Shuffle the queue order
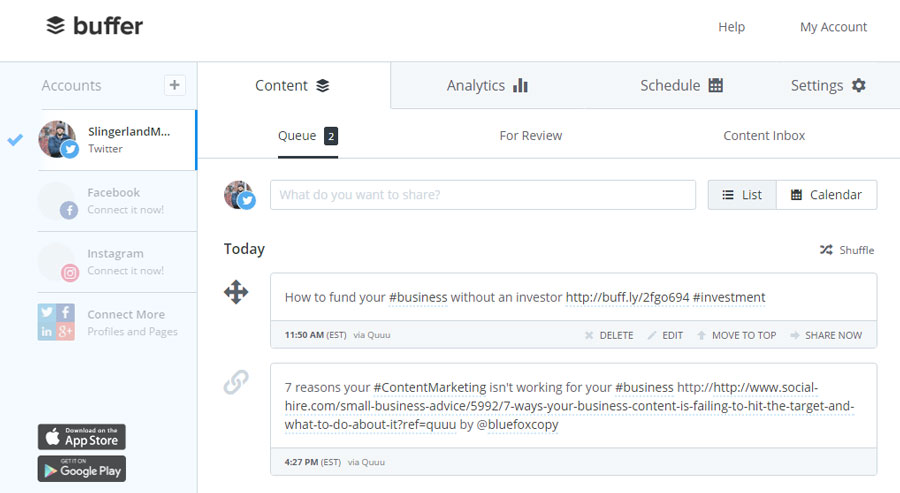 [x=847, y=250]
